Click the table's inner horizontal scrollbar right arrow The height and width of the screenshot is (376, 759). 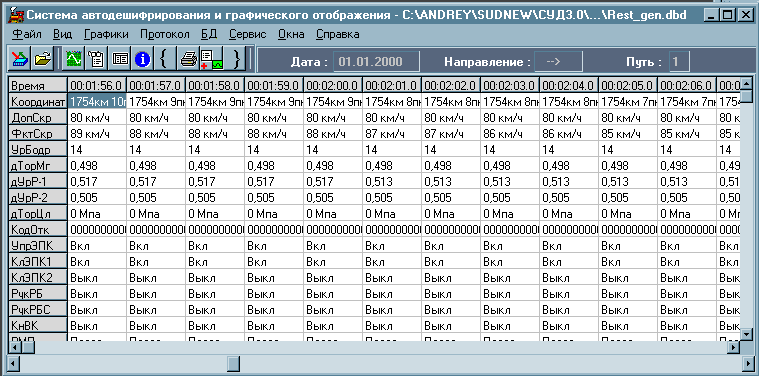click(734, 347)
